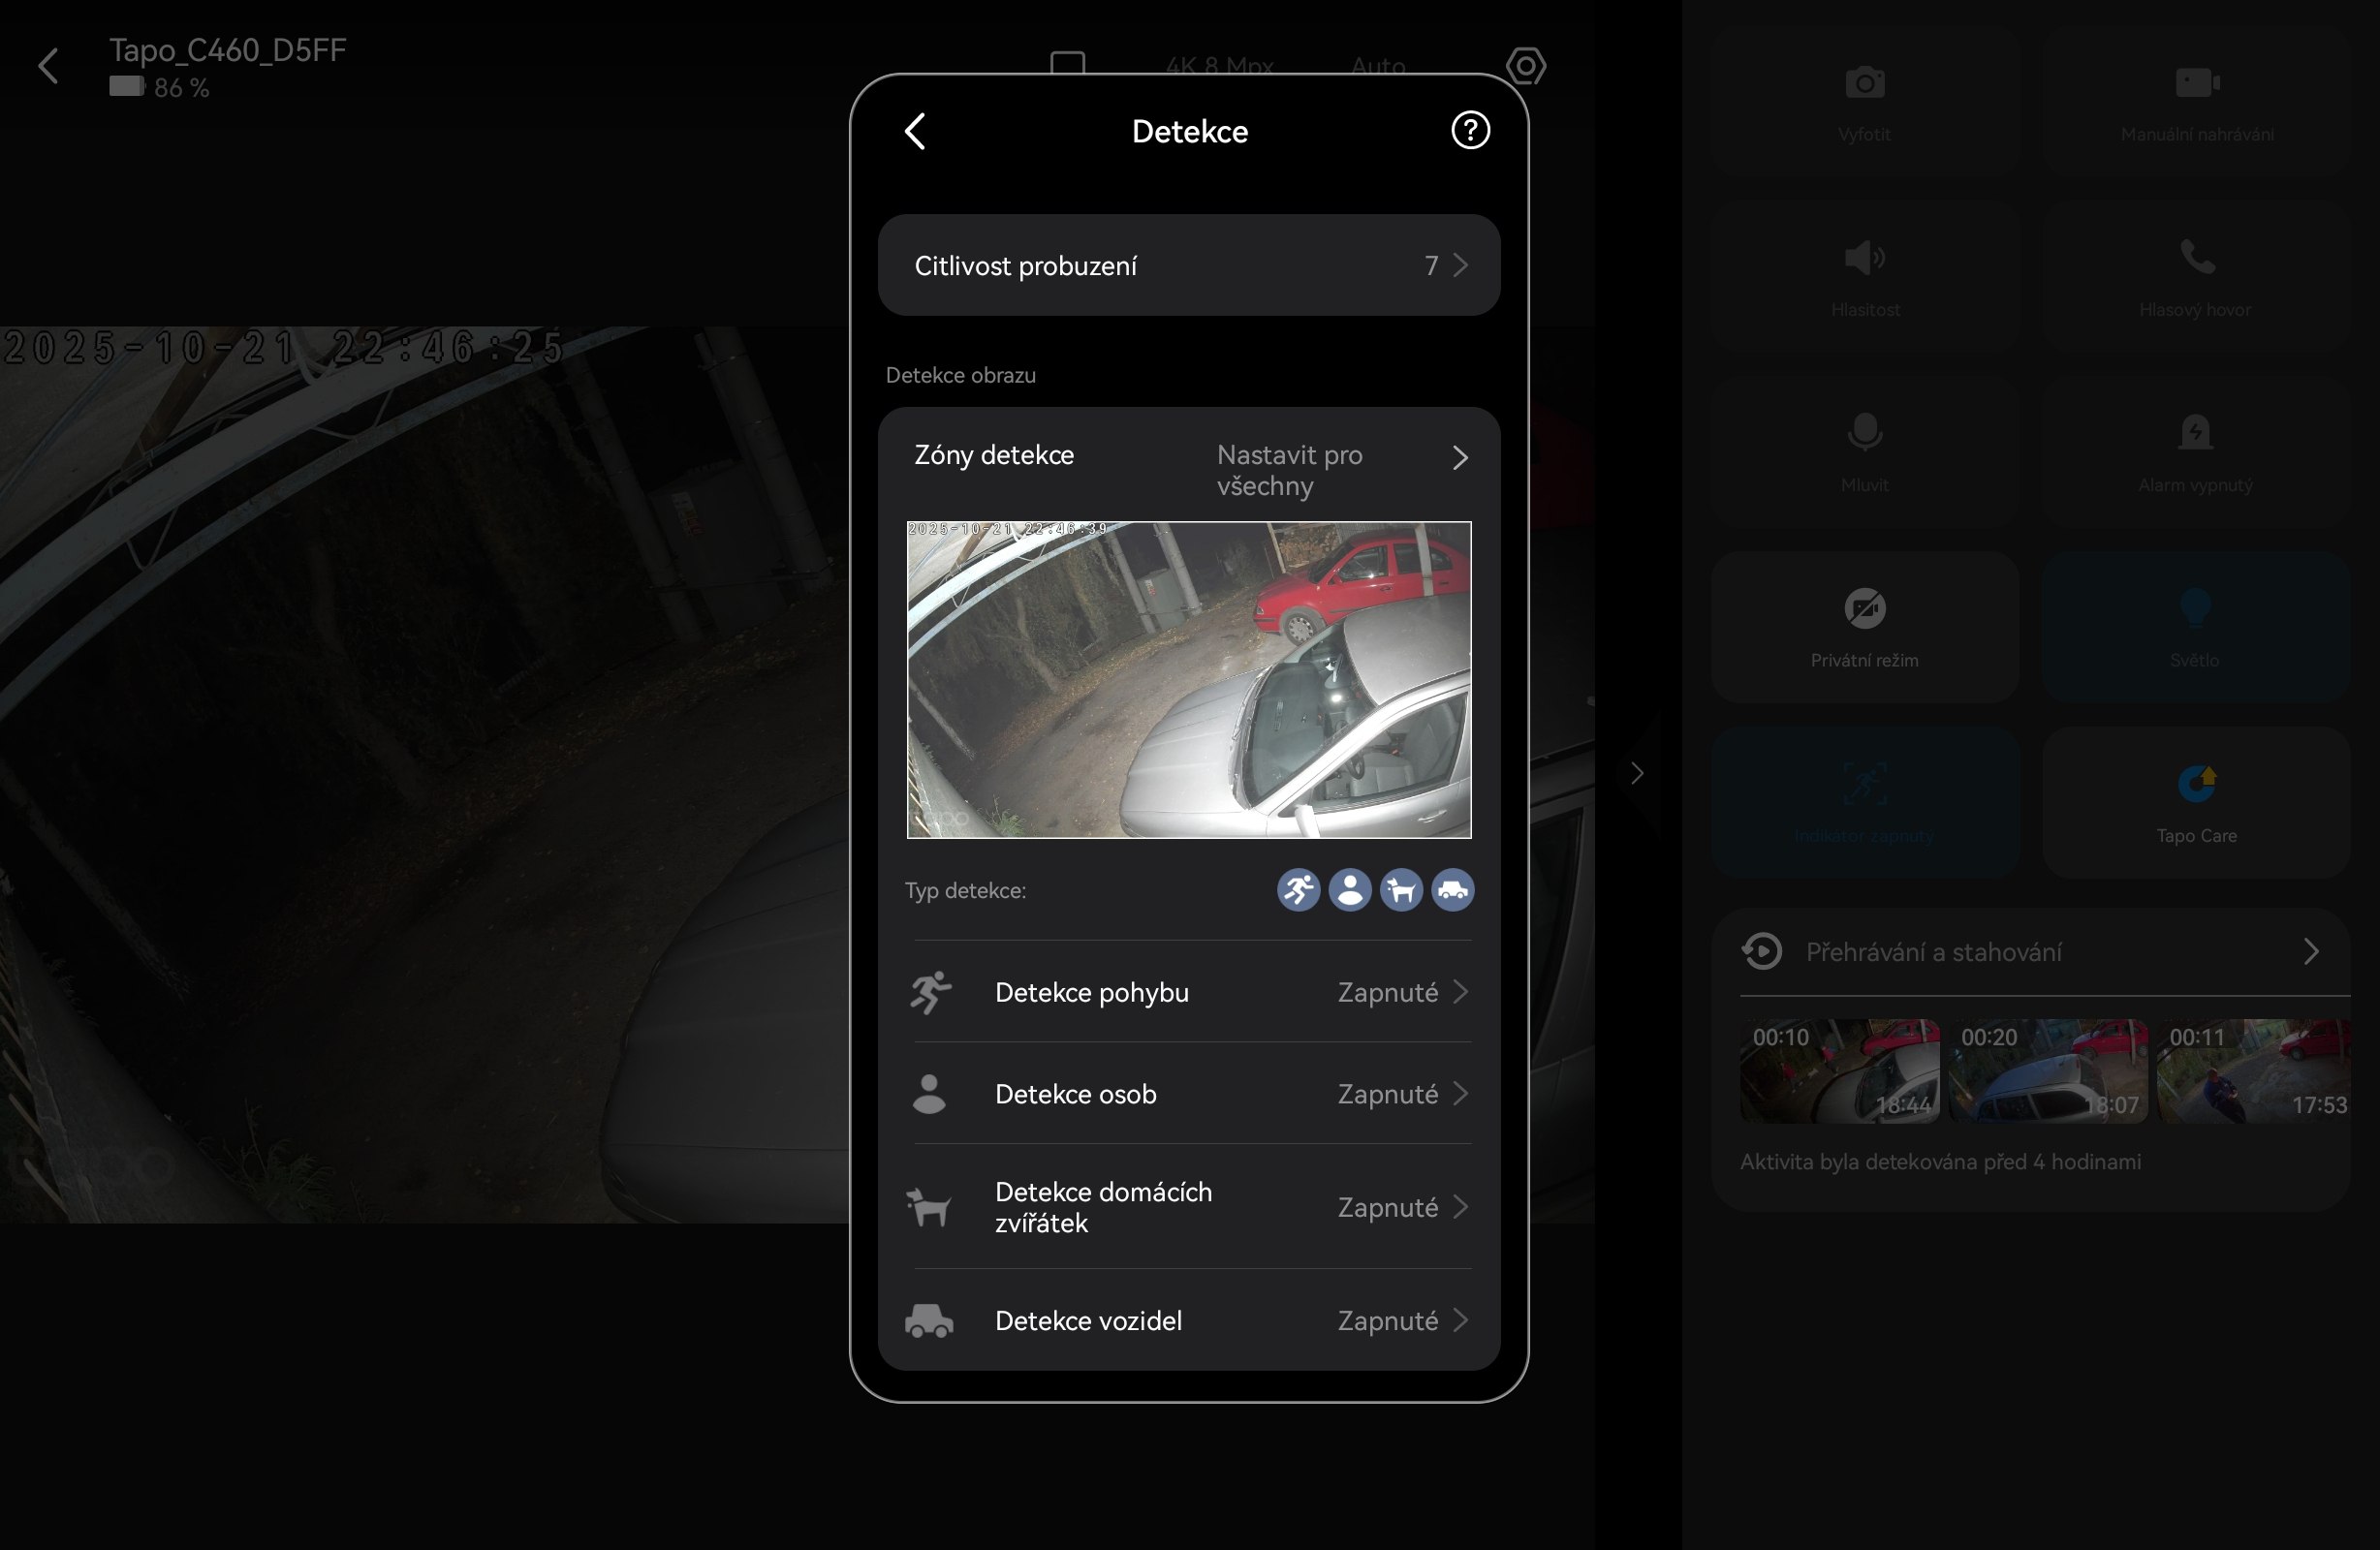Viewport: 2380px width, 1550px height.
Task: Go back from Tapo_C460_D5FF camera view
Action: click(48, 66)
